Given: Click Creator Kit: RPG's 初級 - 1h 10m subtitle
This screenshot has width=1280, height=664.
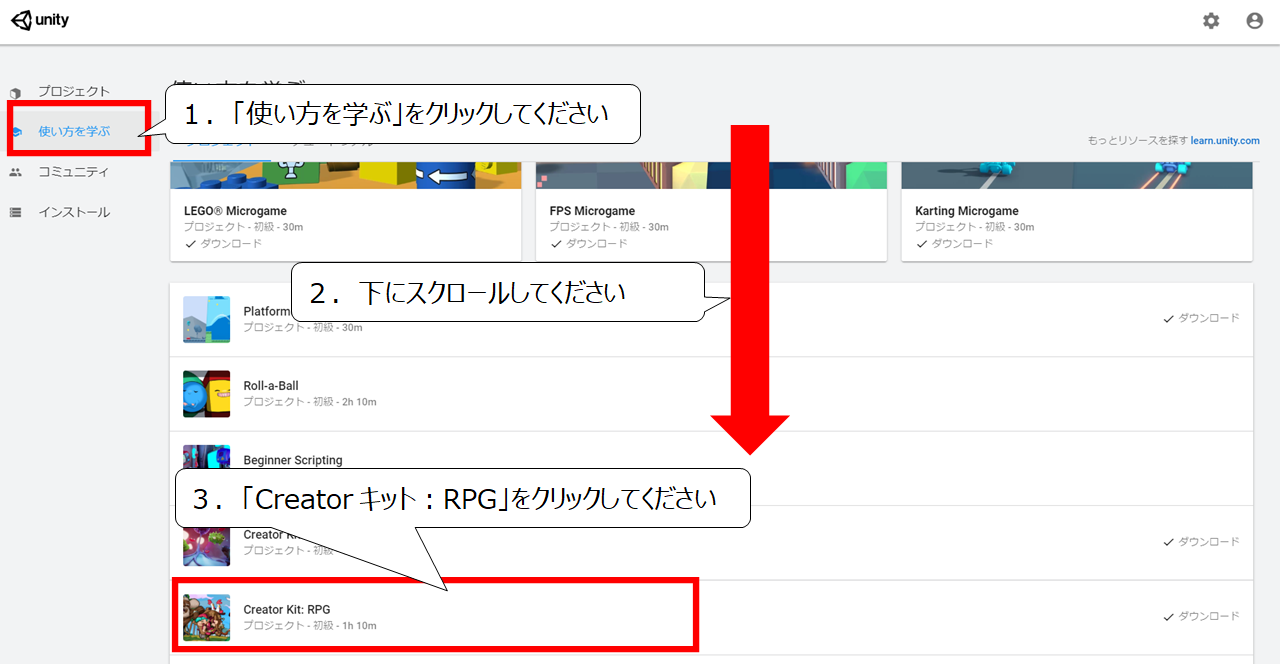Looking at the screenshot, I should pyautogui.click(x=310, y=626).
